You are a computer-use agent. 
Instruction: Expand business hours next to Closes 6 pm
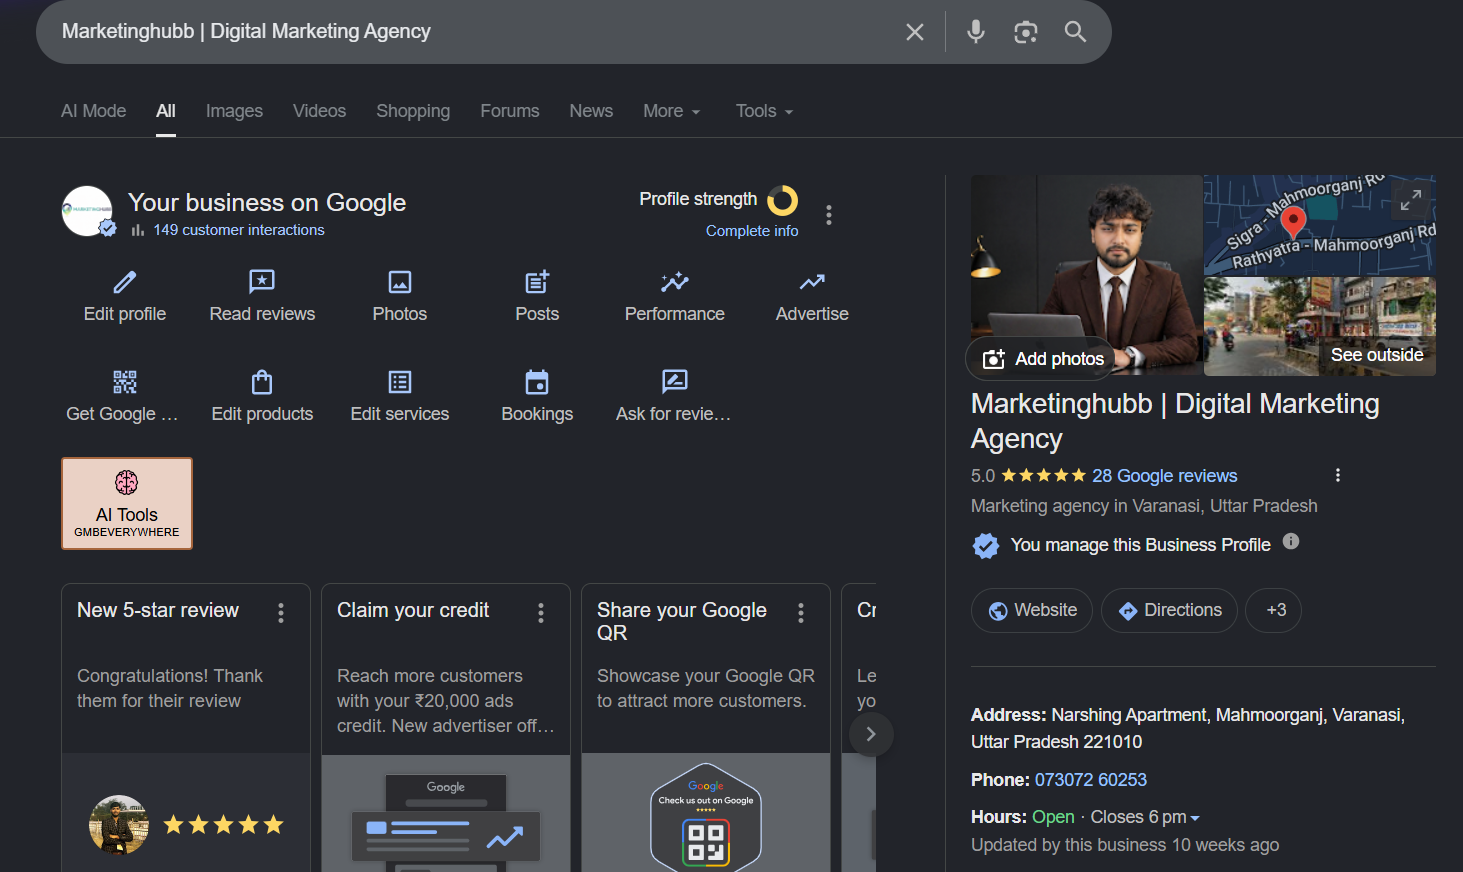click(1194, 818)
